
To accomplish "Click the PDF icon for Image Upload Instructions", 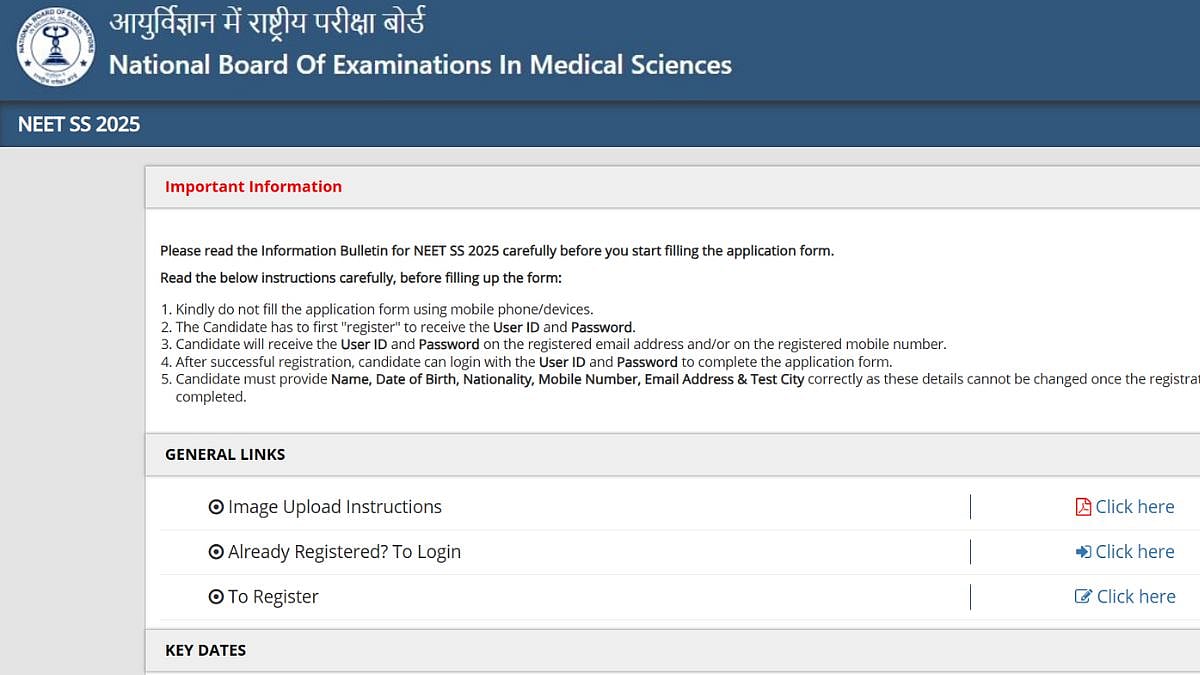I will click(x=1085, y=506).
